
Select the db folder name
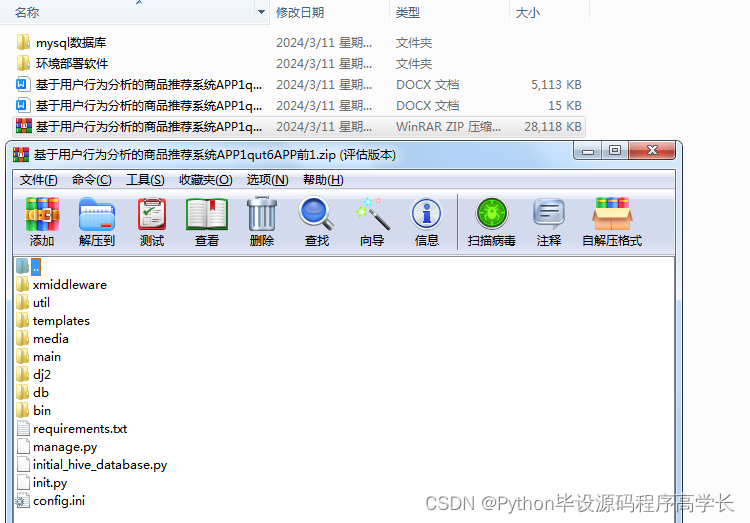click(x=41, y=393)
